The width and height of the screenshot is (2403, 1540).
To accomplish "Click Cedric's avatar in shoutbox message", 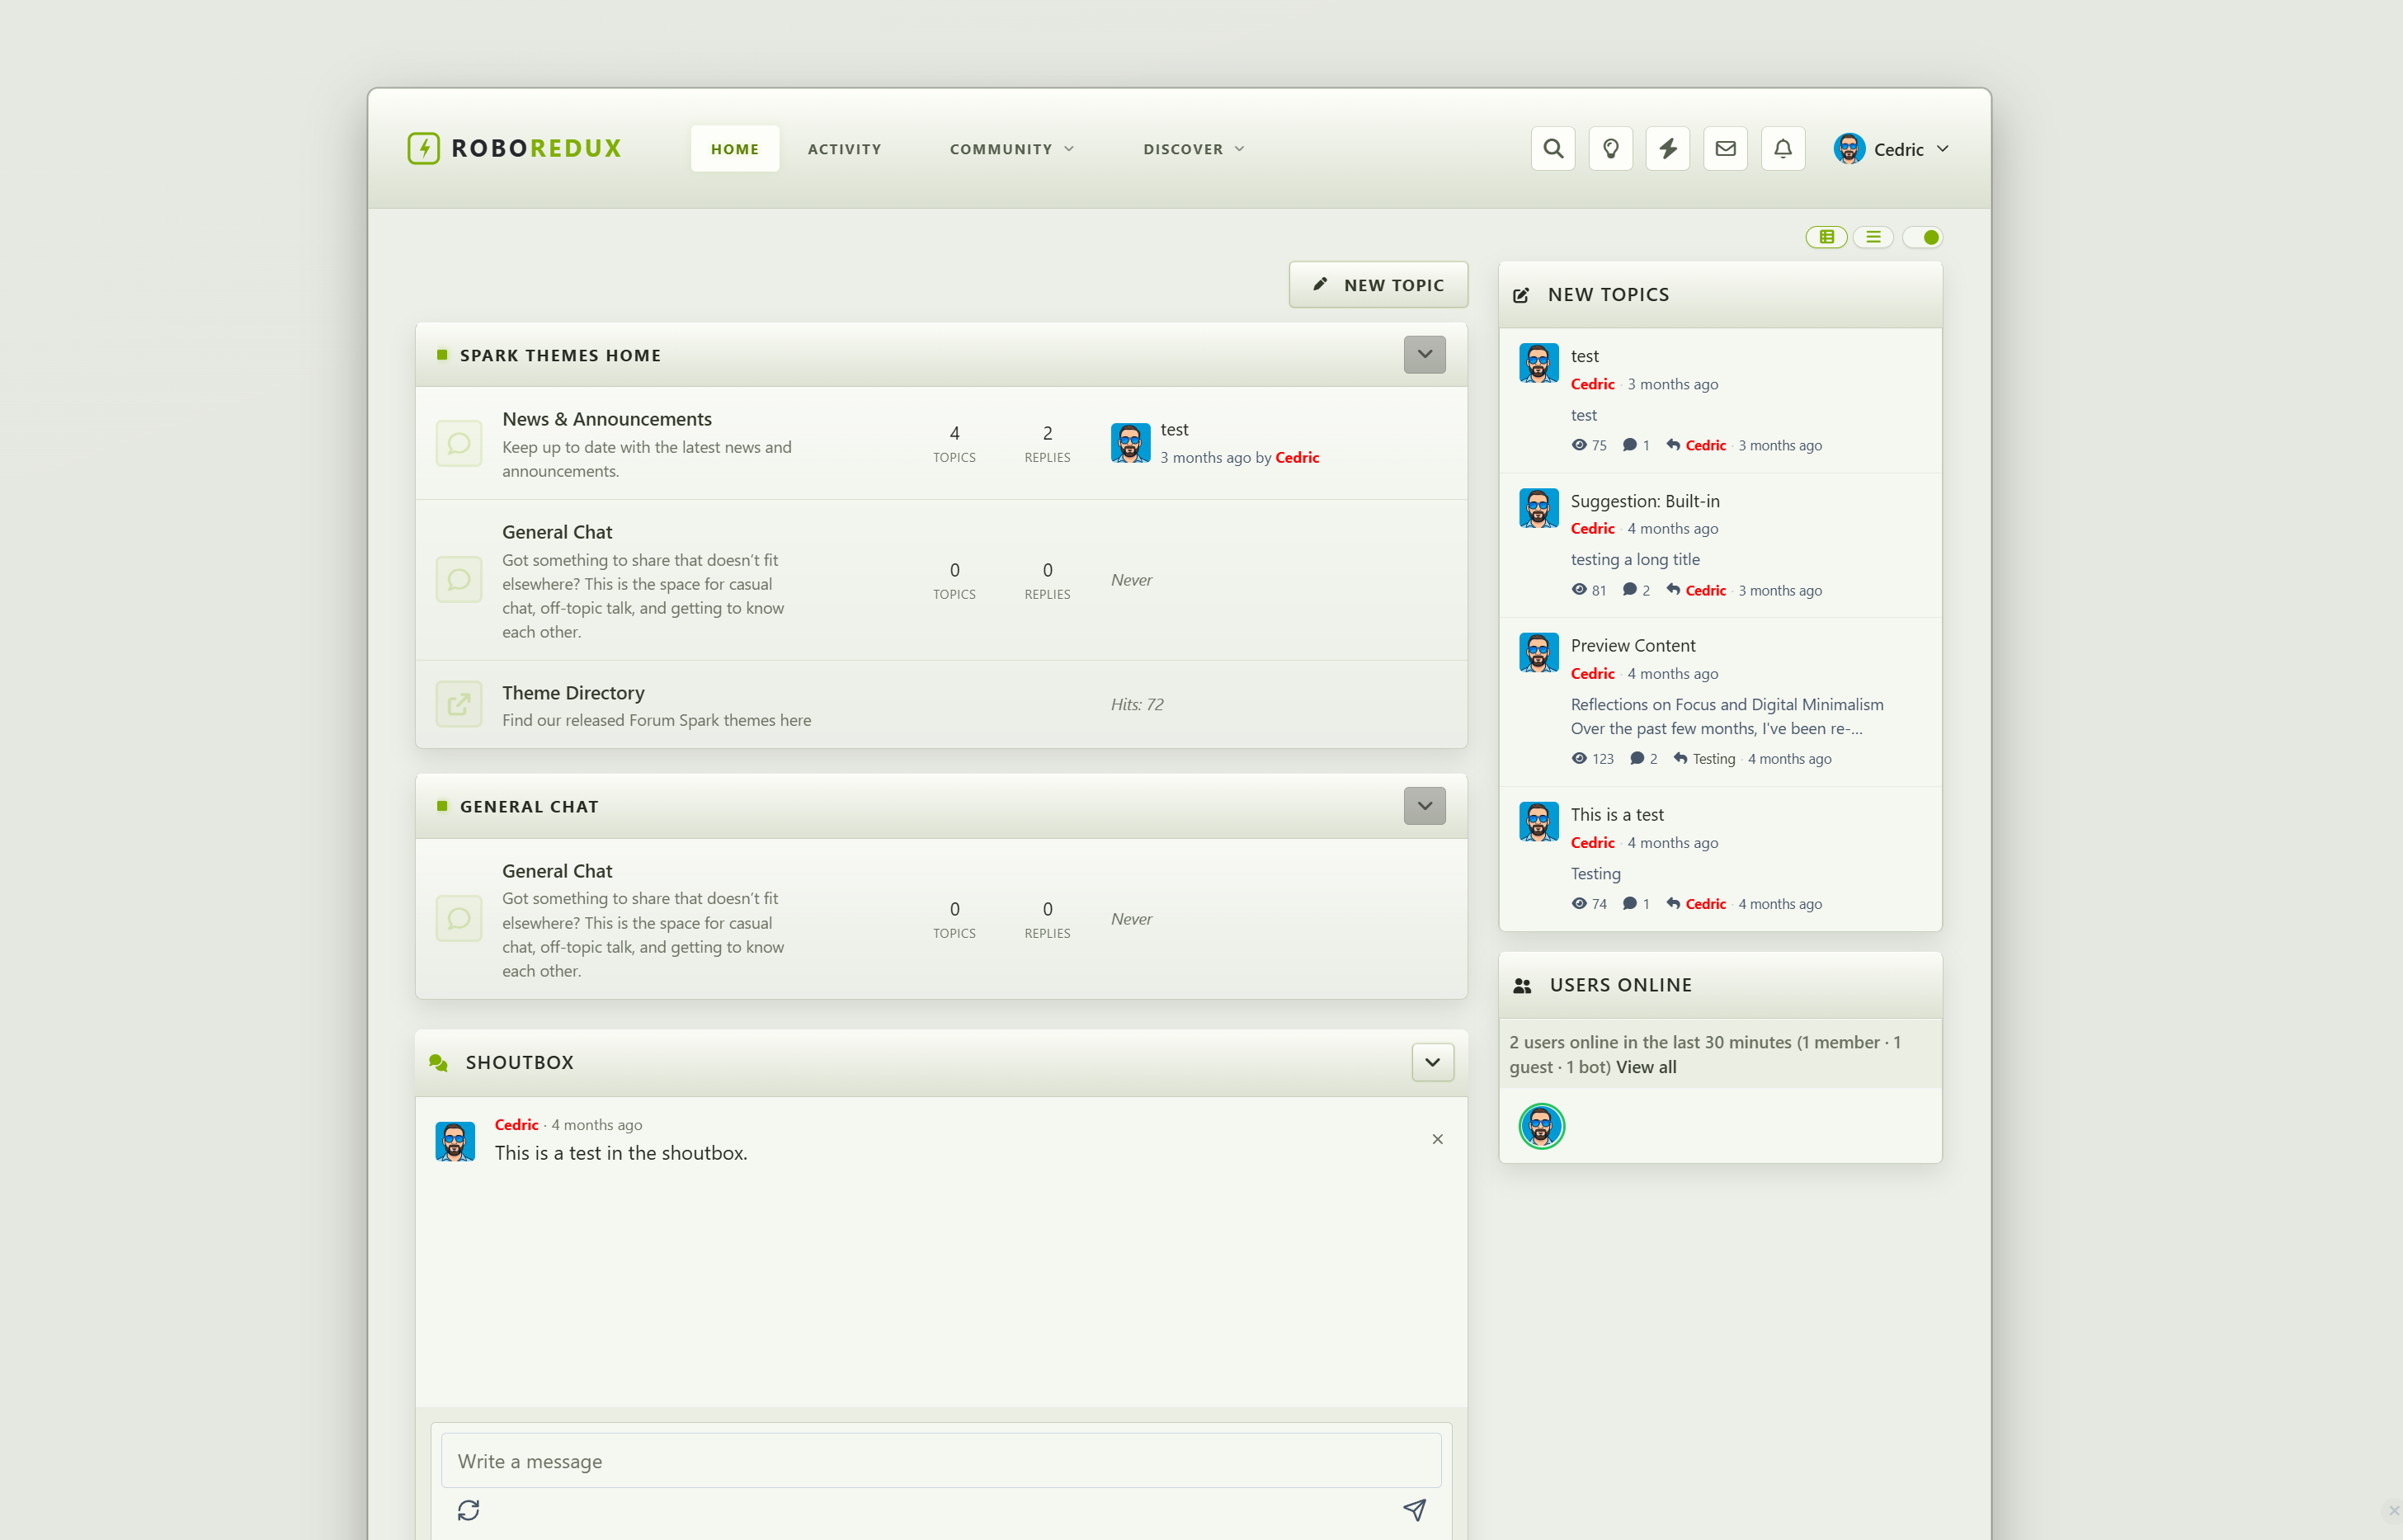I will 455,1141.
